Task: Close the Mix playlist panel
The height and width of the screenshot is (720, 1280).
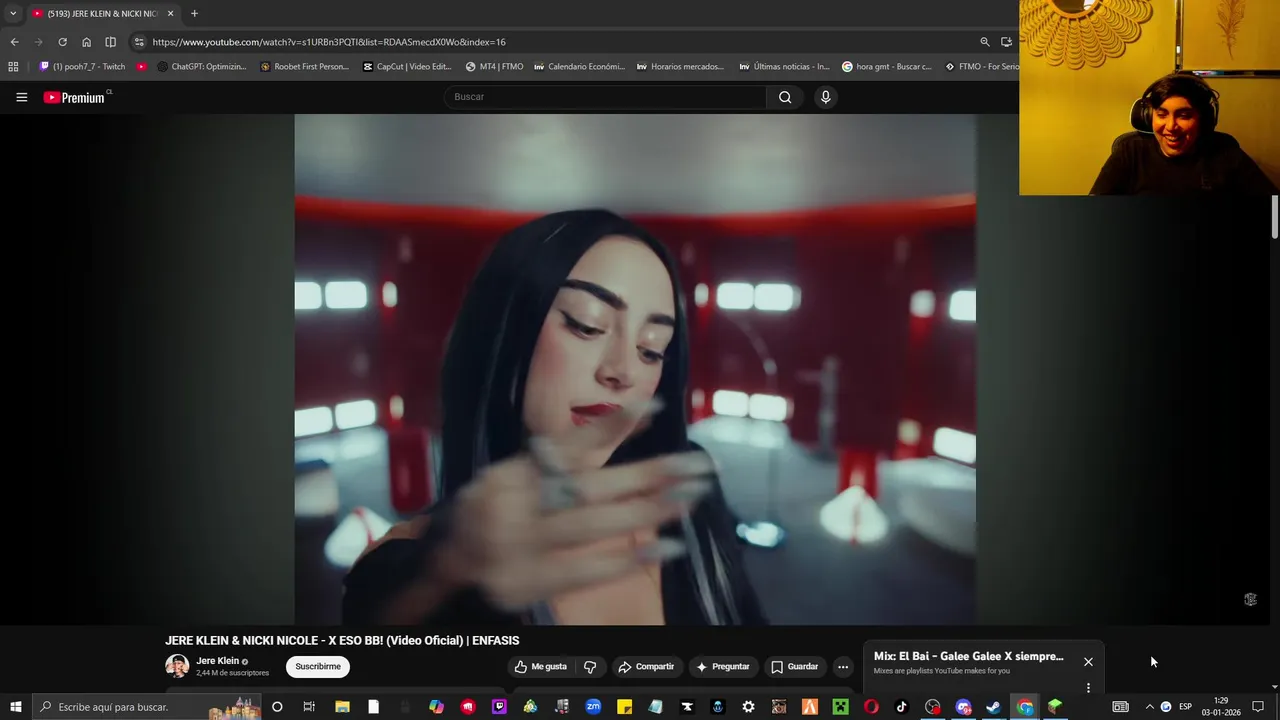Action: pyautogui.click(x=1088, y=662)
